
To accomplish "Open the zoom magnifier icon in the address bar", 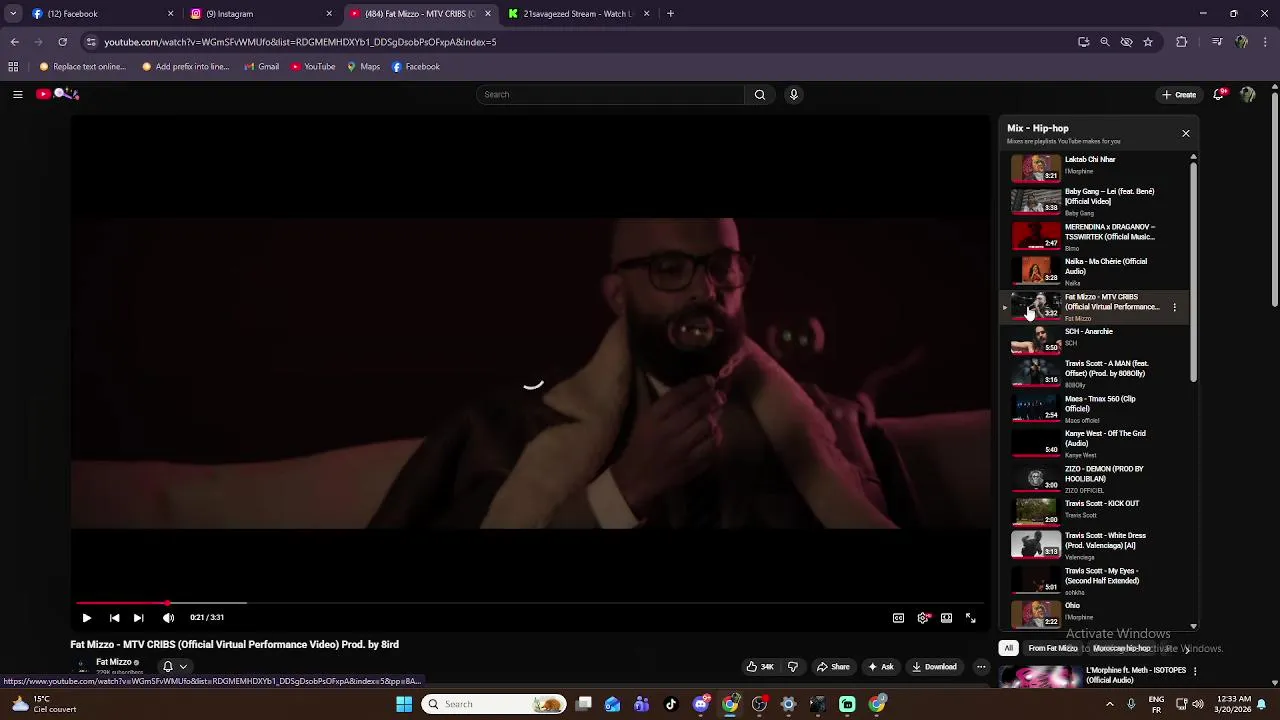I will 1105,42.
